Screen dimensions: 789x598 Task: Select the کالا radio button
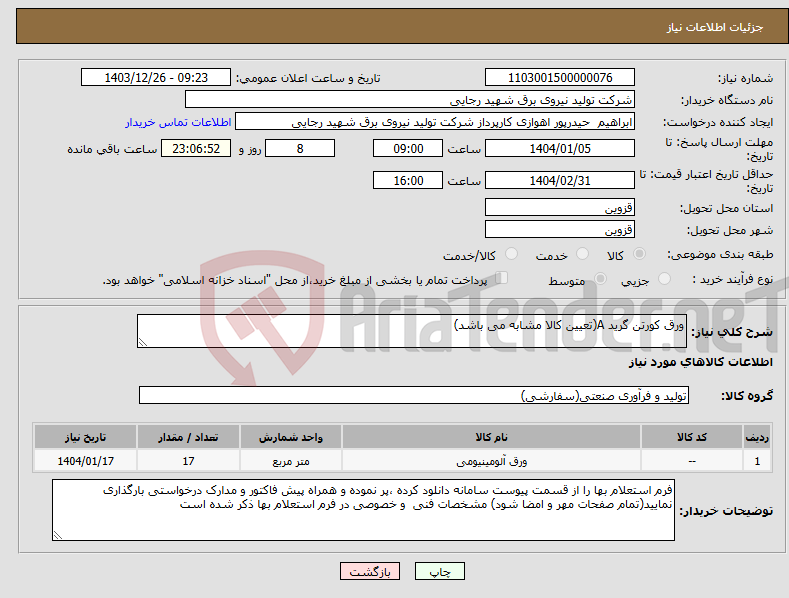tap(639, 254)
